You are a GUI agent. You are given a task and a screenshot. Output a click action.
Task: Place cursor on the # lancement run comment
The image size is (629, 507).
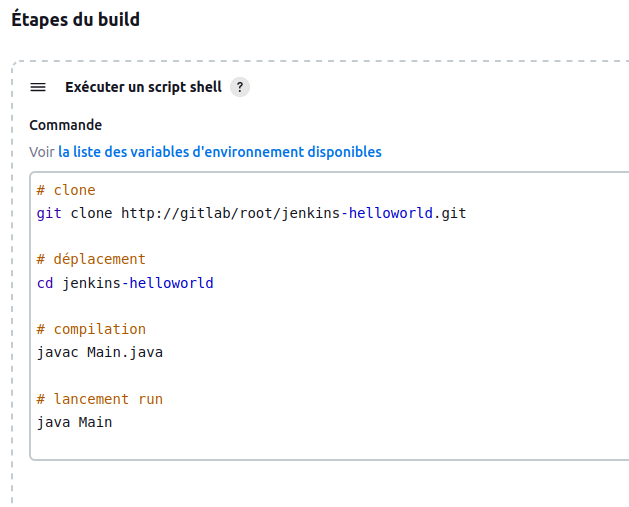tap(99, 399)
